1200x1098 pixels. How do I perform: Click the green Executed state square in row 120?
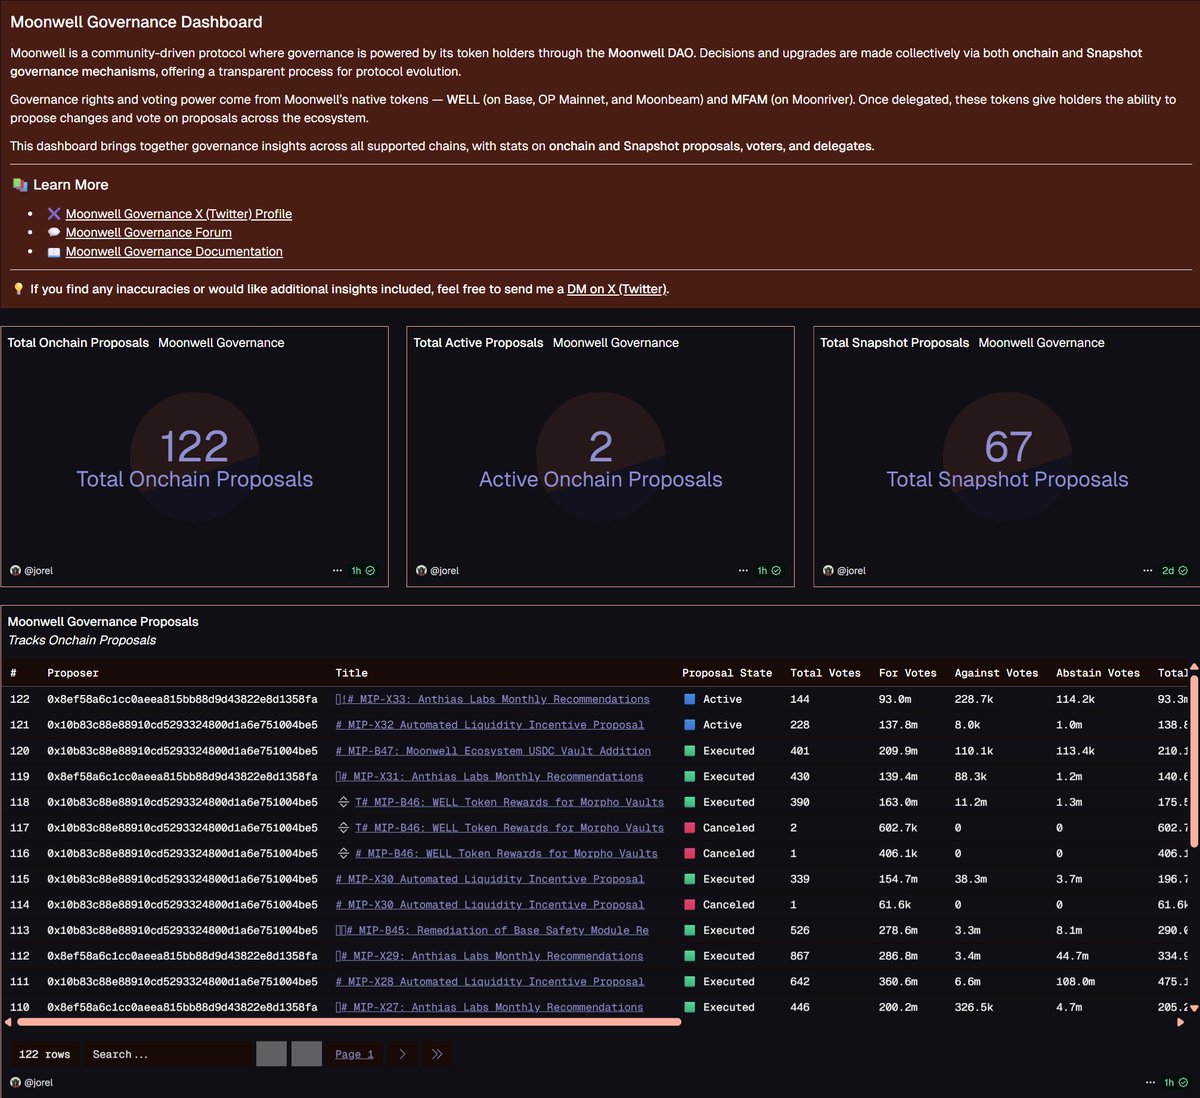point(689,751)
